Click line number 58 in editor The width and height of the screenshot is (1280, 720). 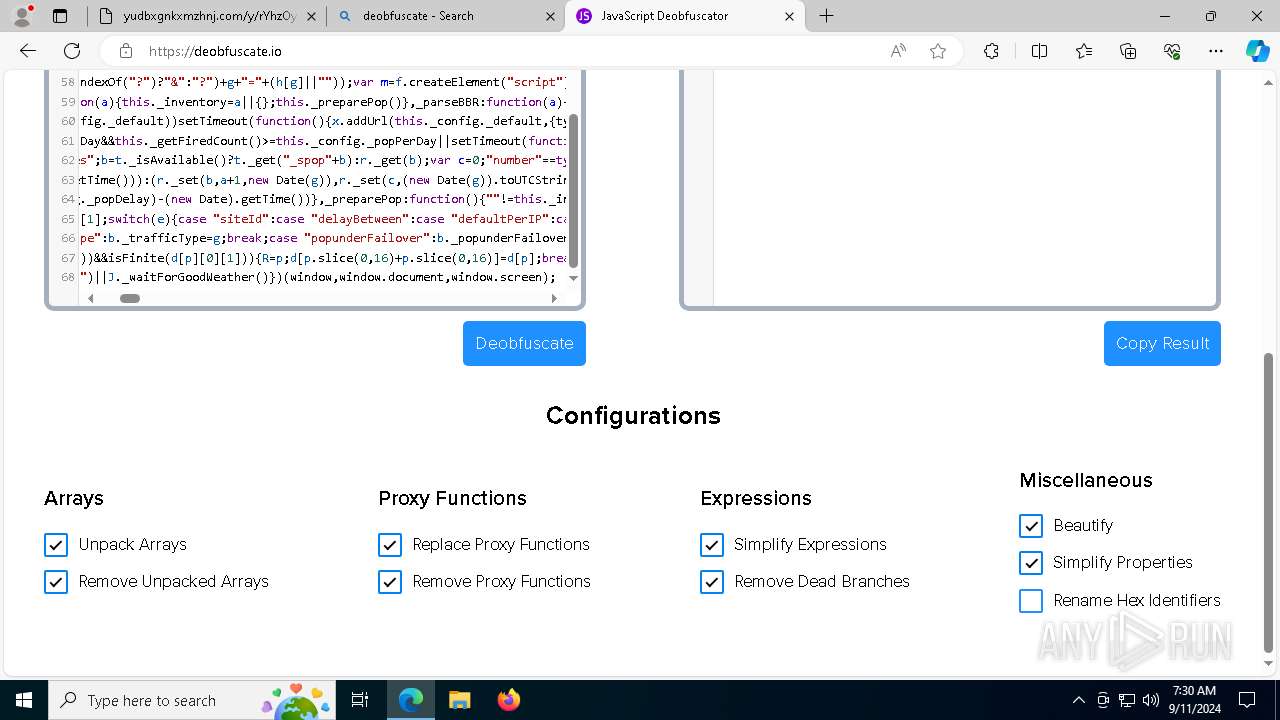point(68,82)
